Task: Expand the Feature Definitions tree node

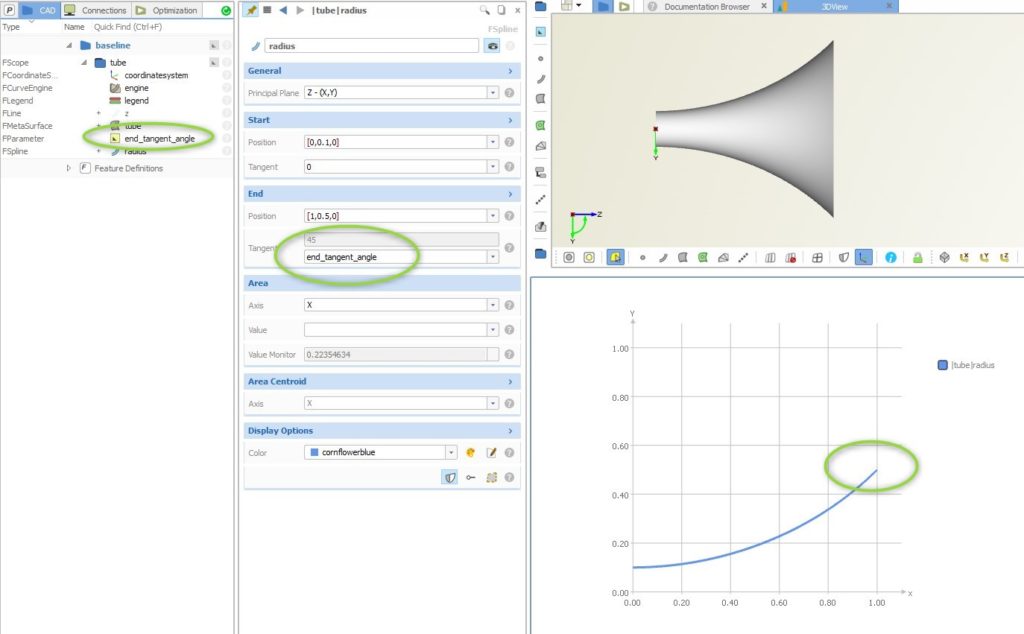Action: (69, 168)
